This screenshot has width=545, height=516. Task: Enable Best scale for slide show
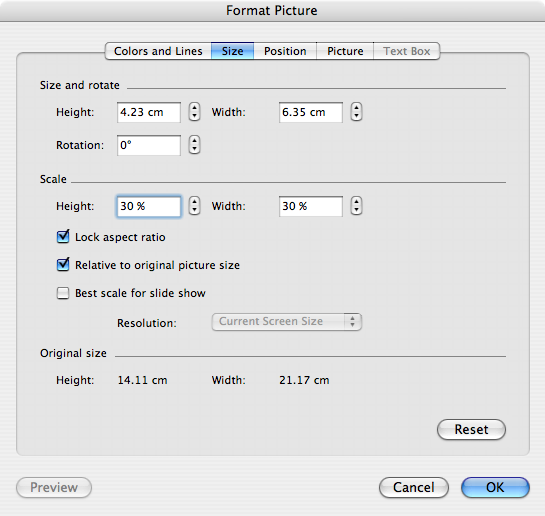point(63,293)
